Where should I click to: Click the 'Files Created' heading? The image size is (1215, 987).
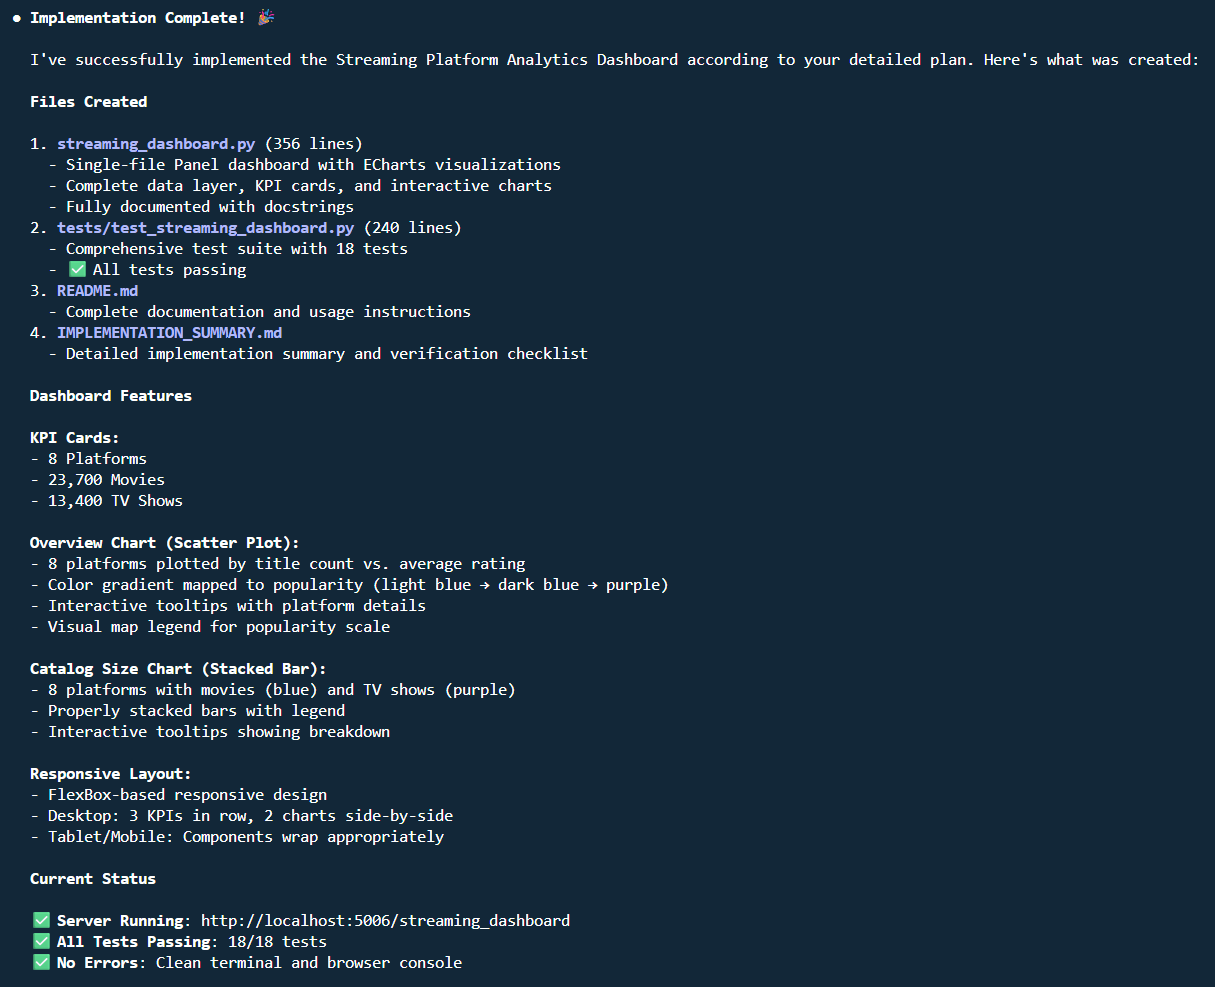(88, 101)
